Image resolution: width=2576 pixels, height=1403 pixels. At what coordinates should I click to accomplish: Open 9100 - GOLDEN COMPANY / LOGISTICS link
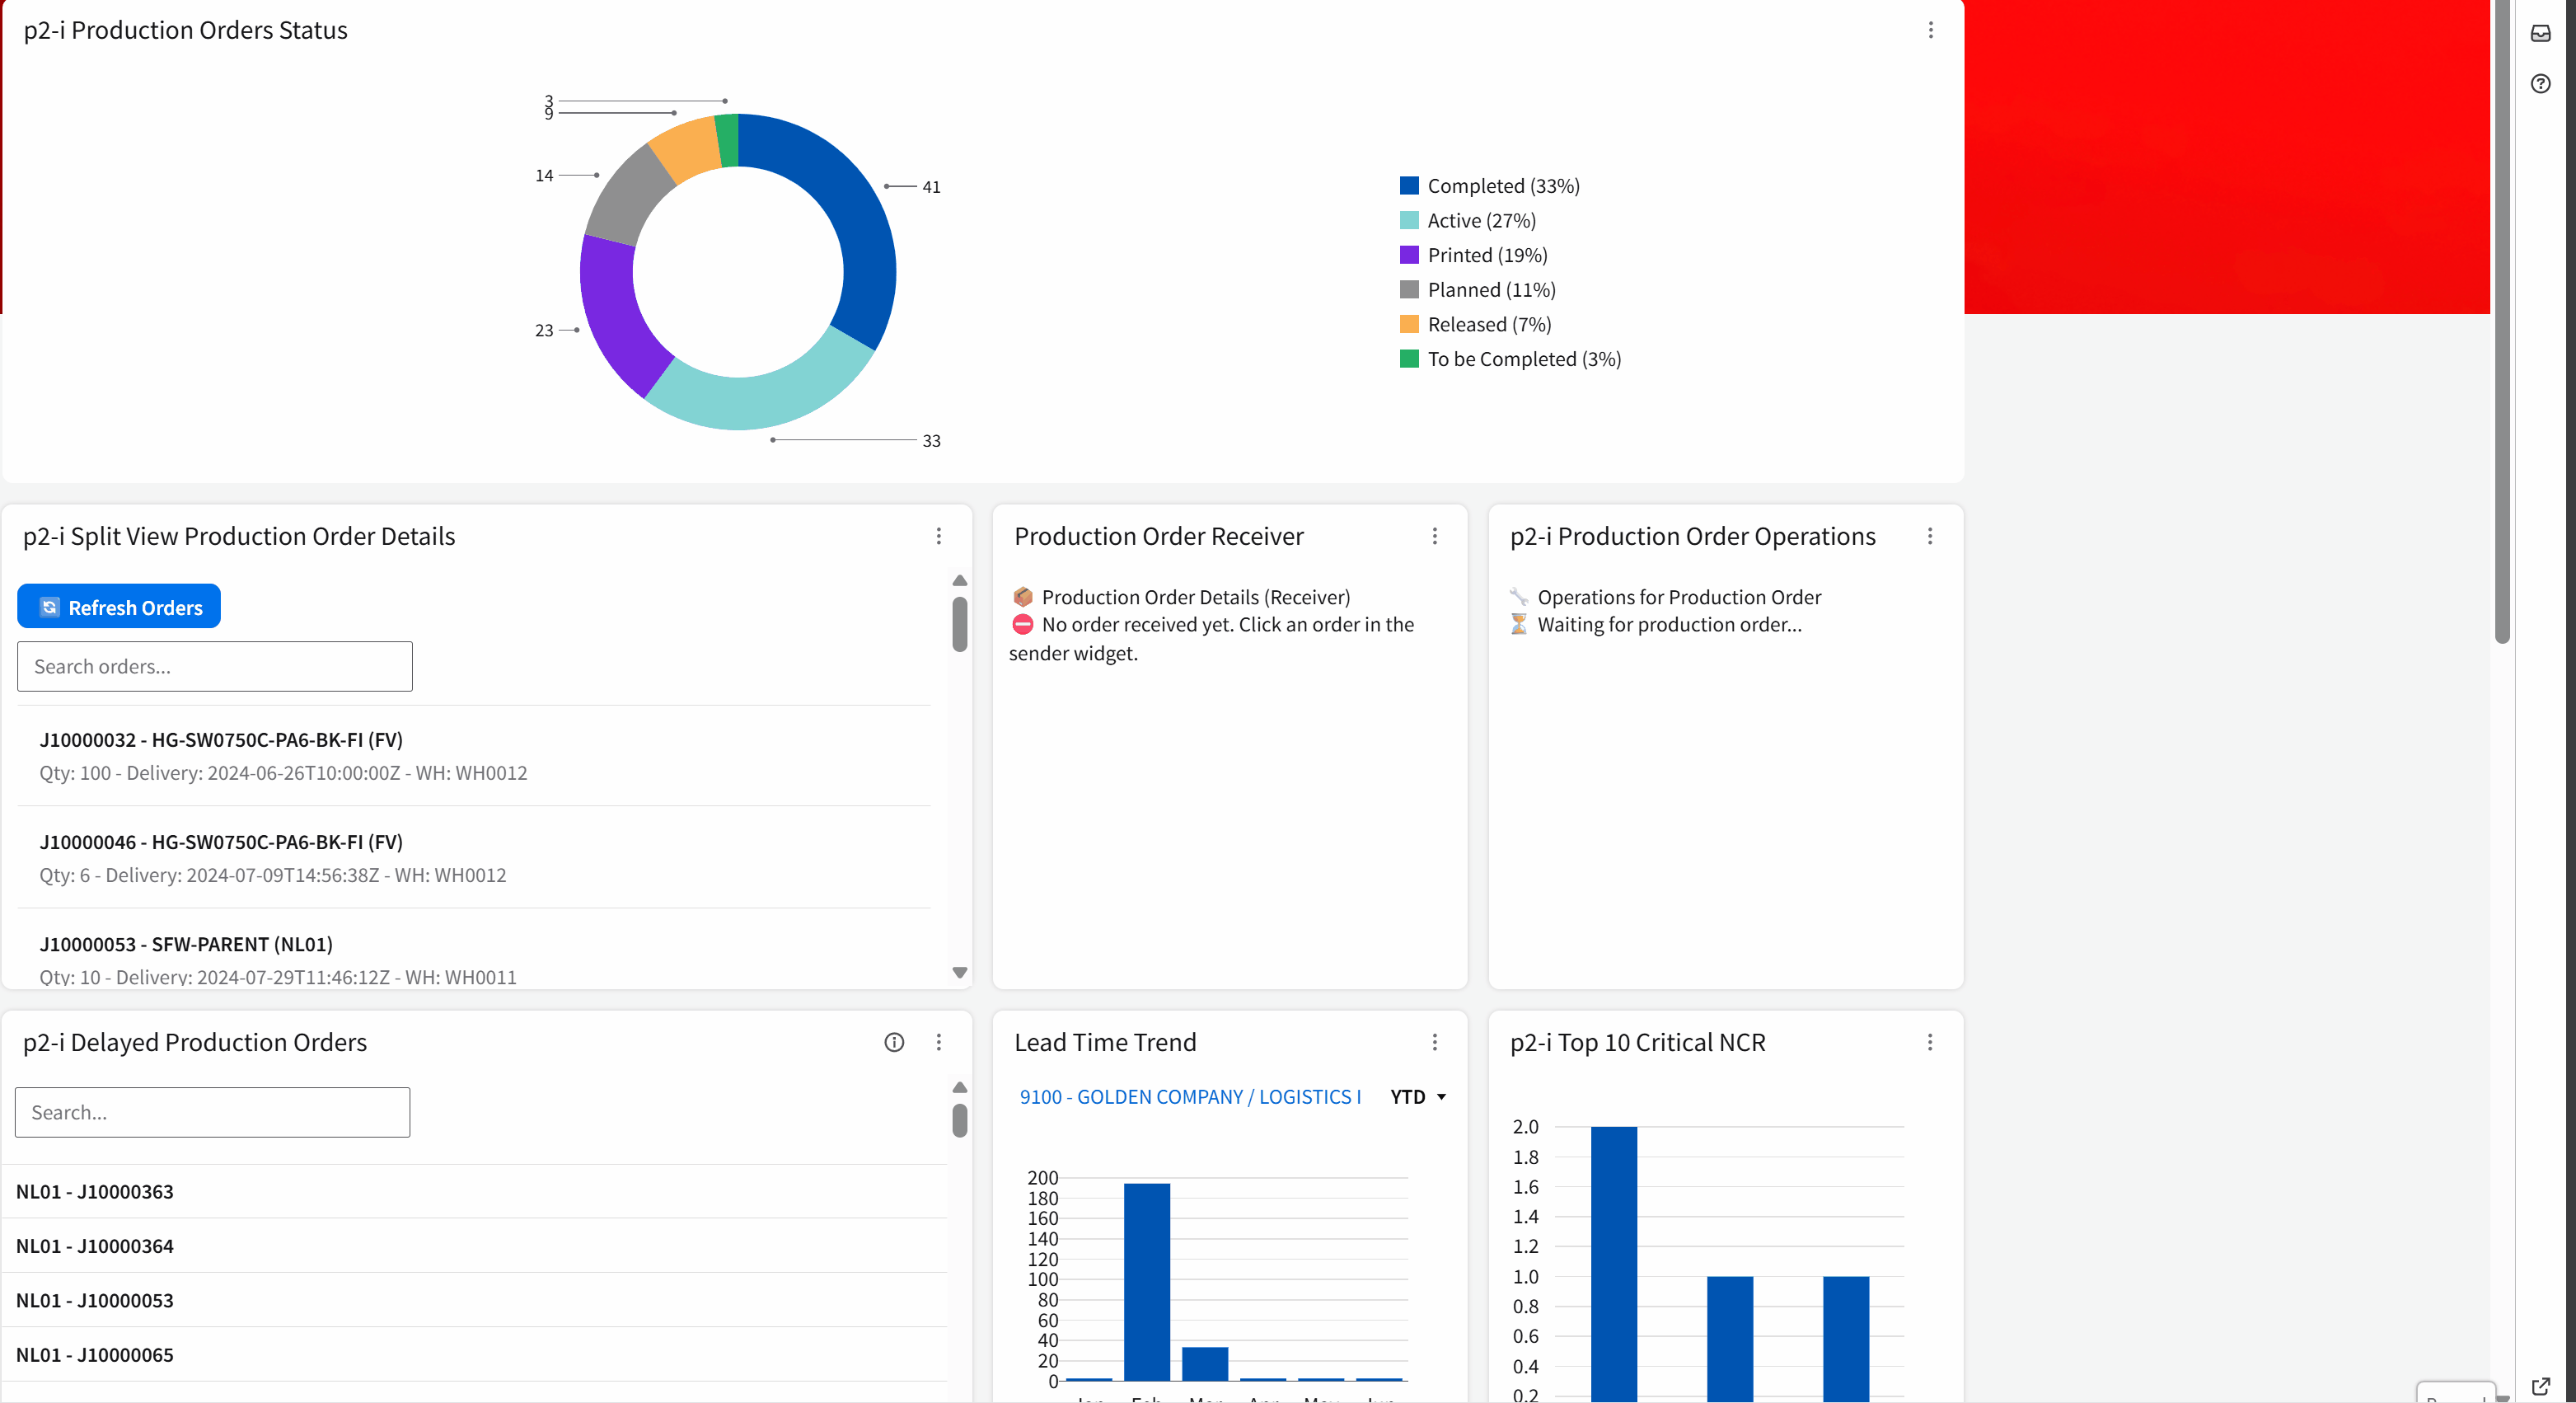(x=1189, y=1097)
